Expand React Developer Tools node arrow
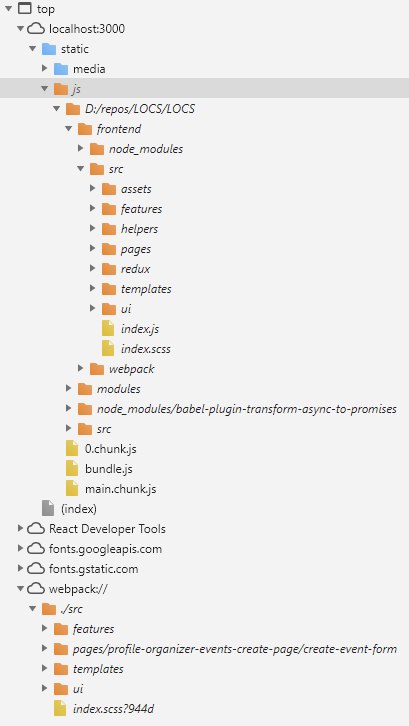Screen dimensions: 409x726 click(x=20, y=528)
